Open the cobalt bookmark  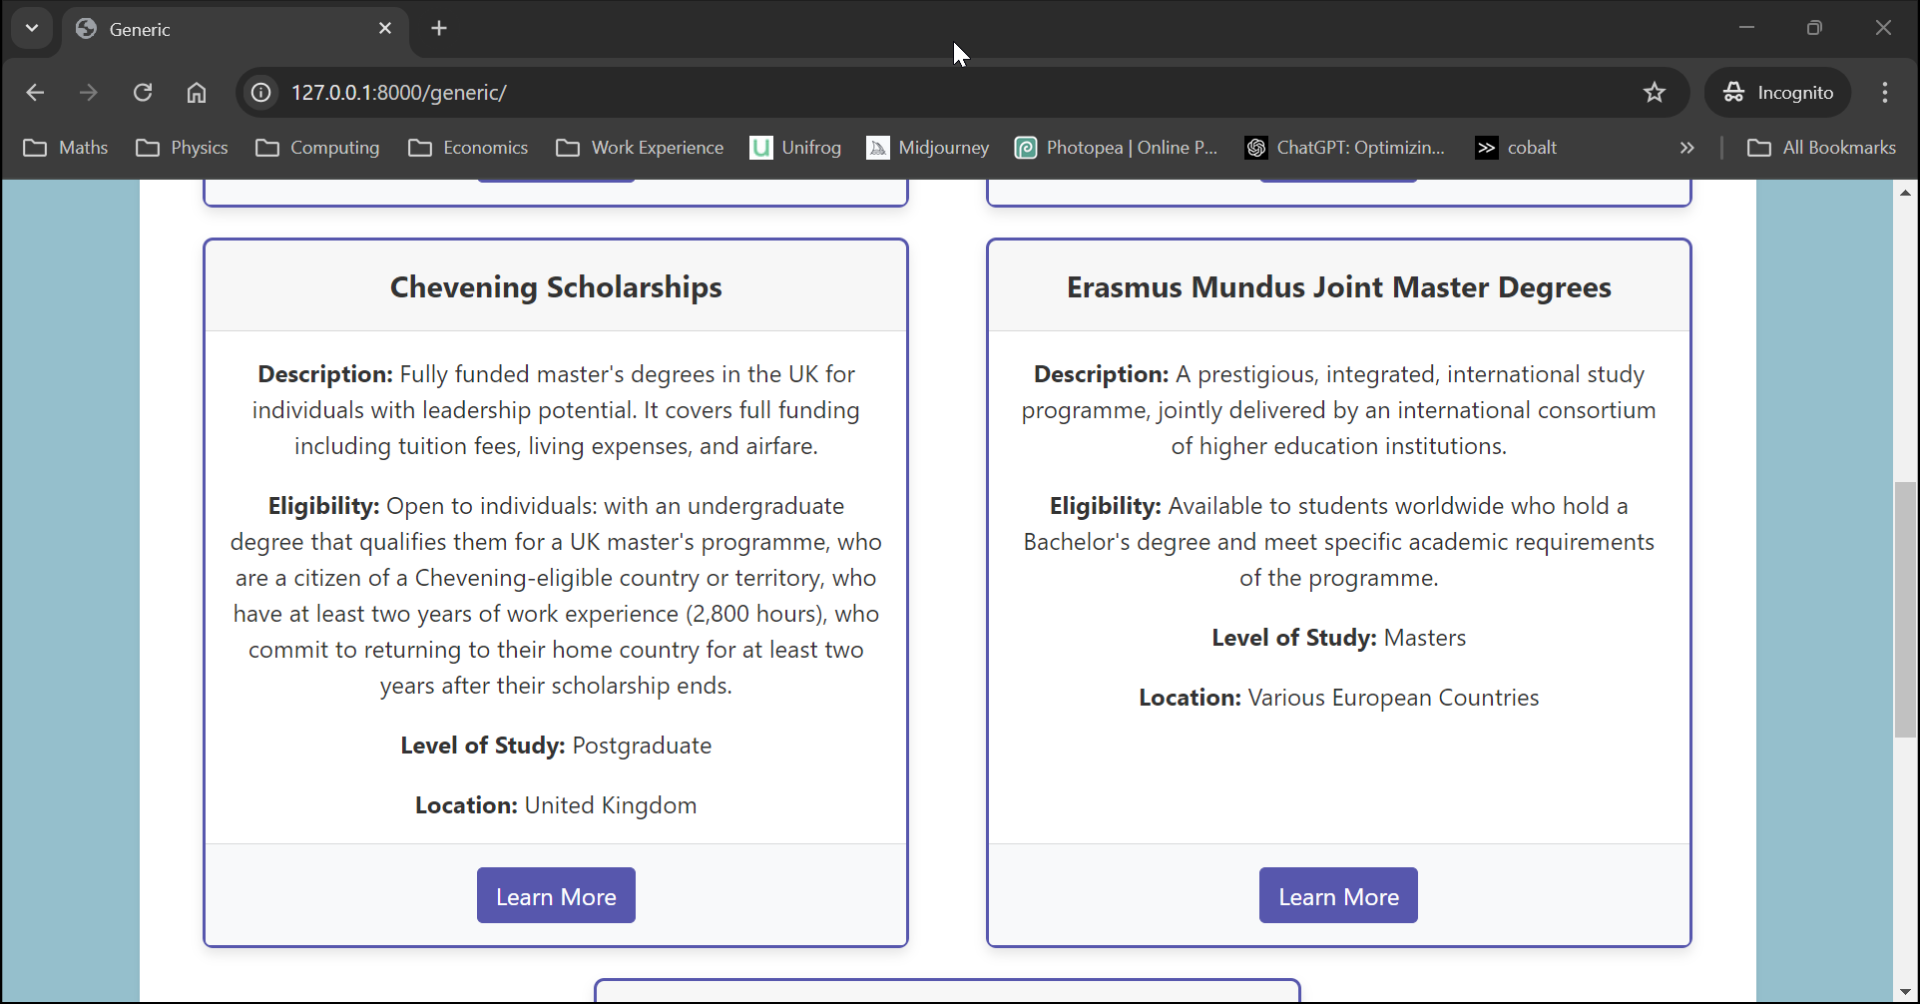tap(1516, 148)
